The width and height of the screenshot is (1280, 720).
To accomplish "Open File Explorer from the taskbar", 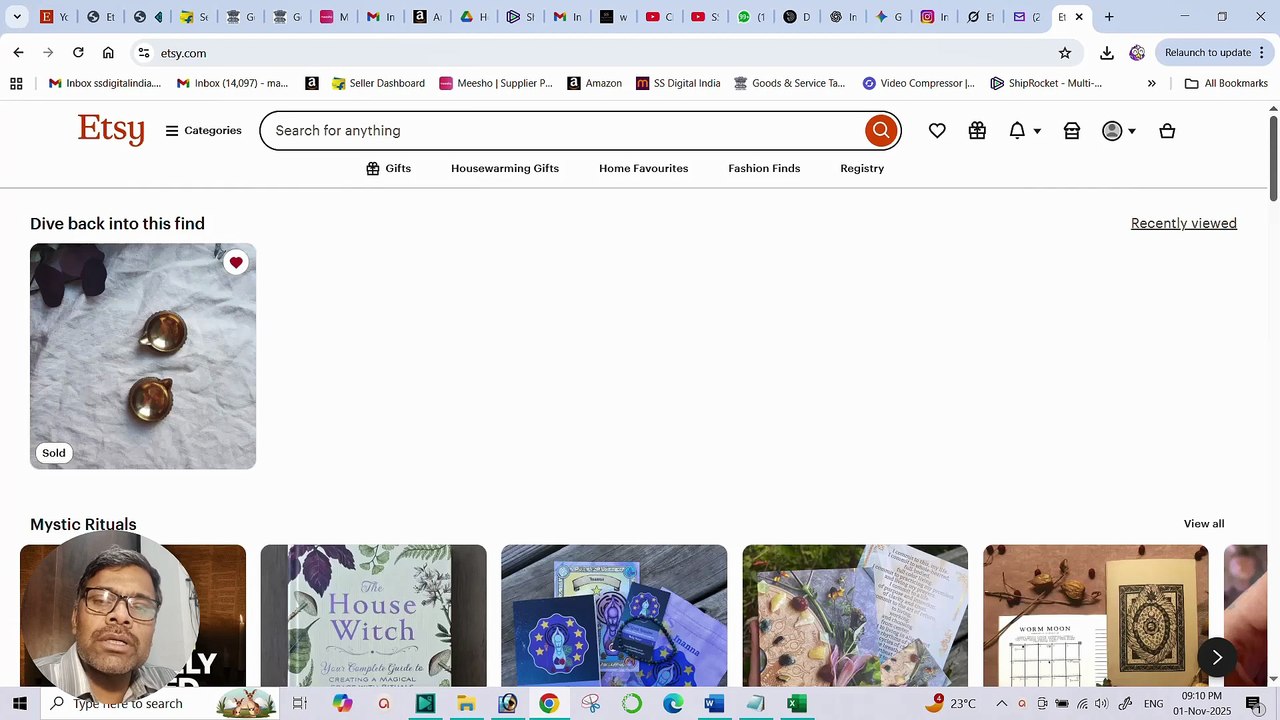I will point(466,704).
